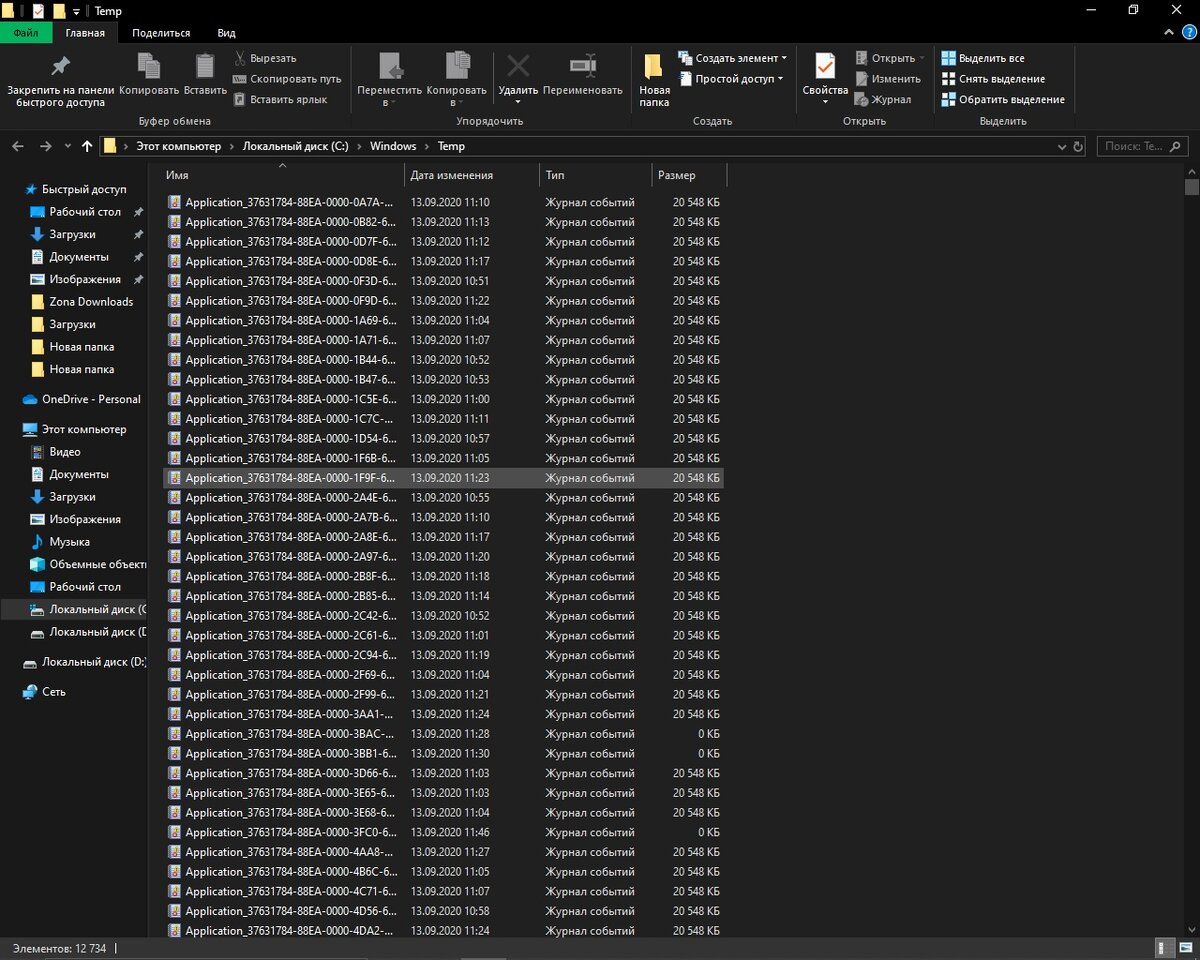Select Вырезать (cut) command

(x=265, y=58)
